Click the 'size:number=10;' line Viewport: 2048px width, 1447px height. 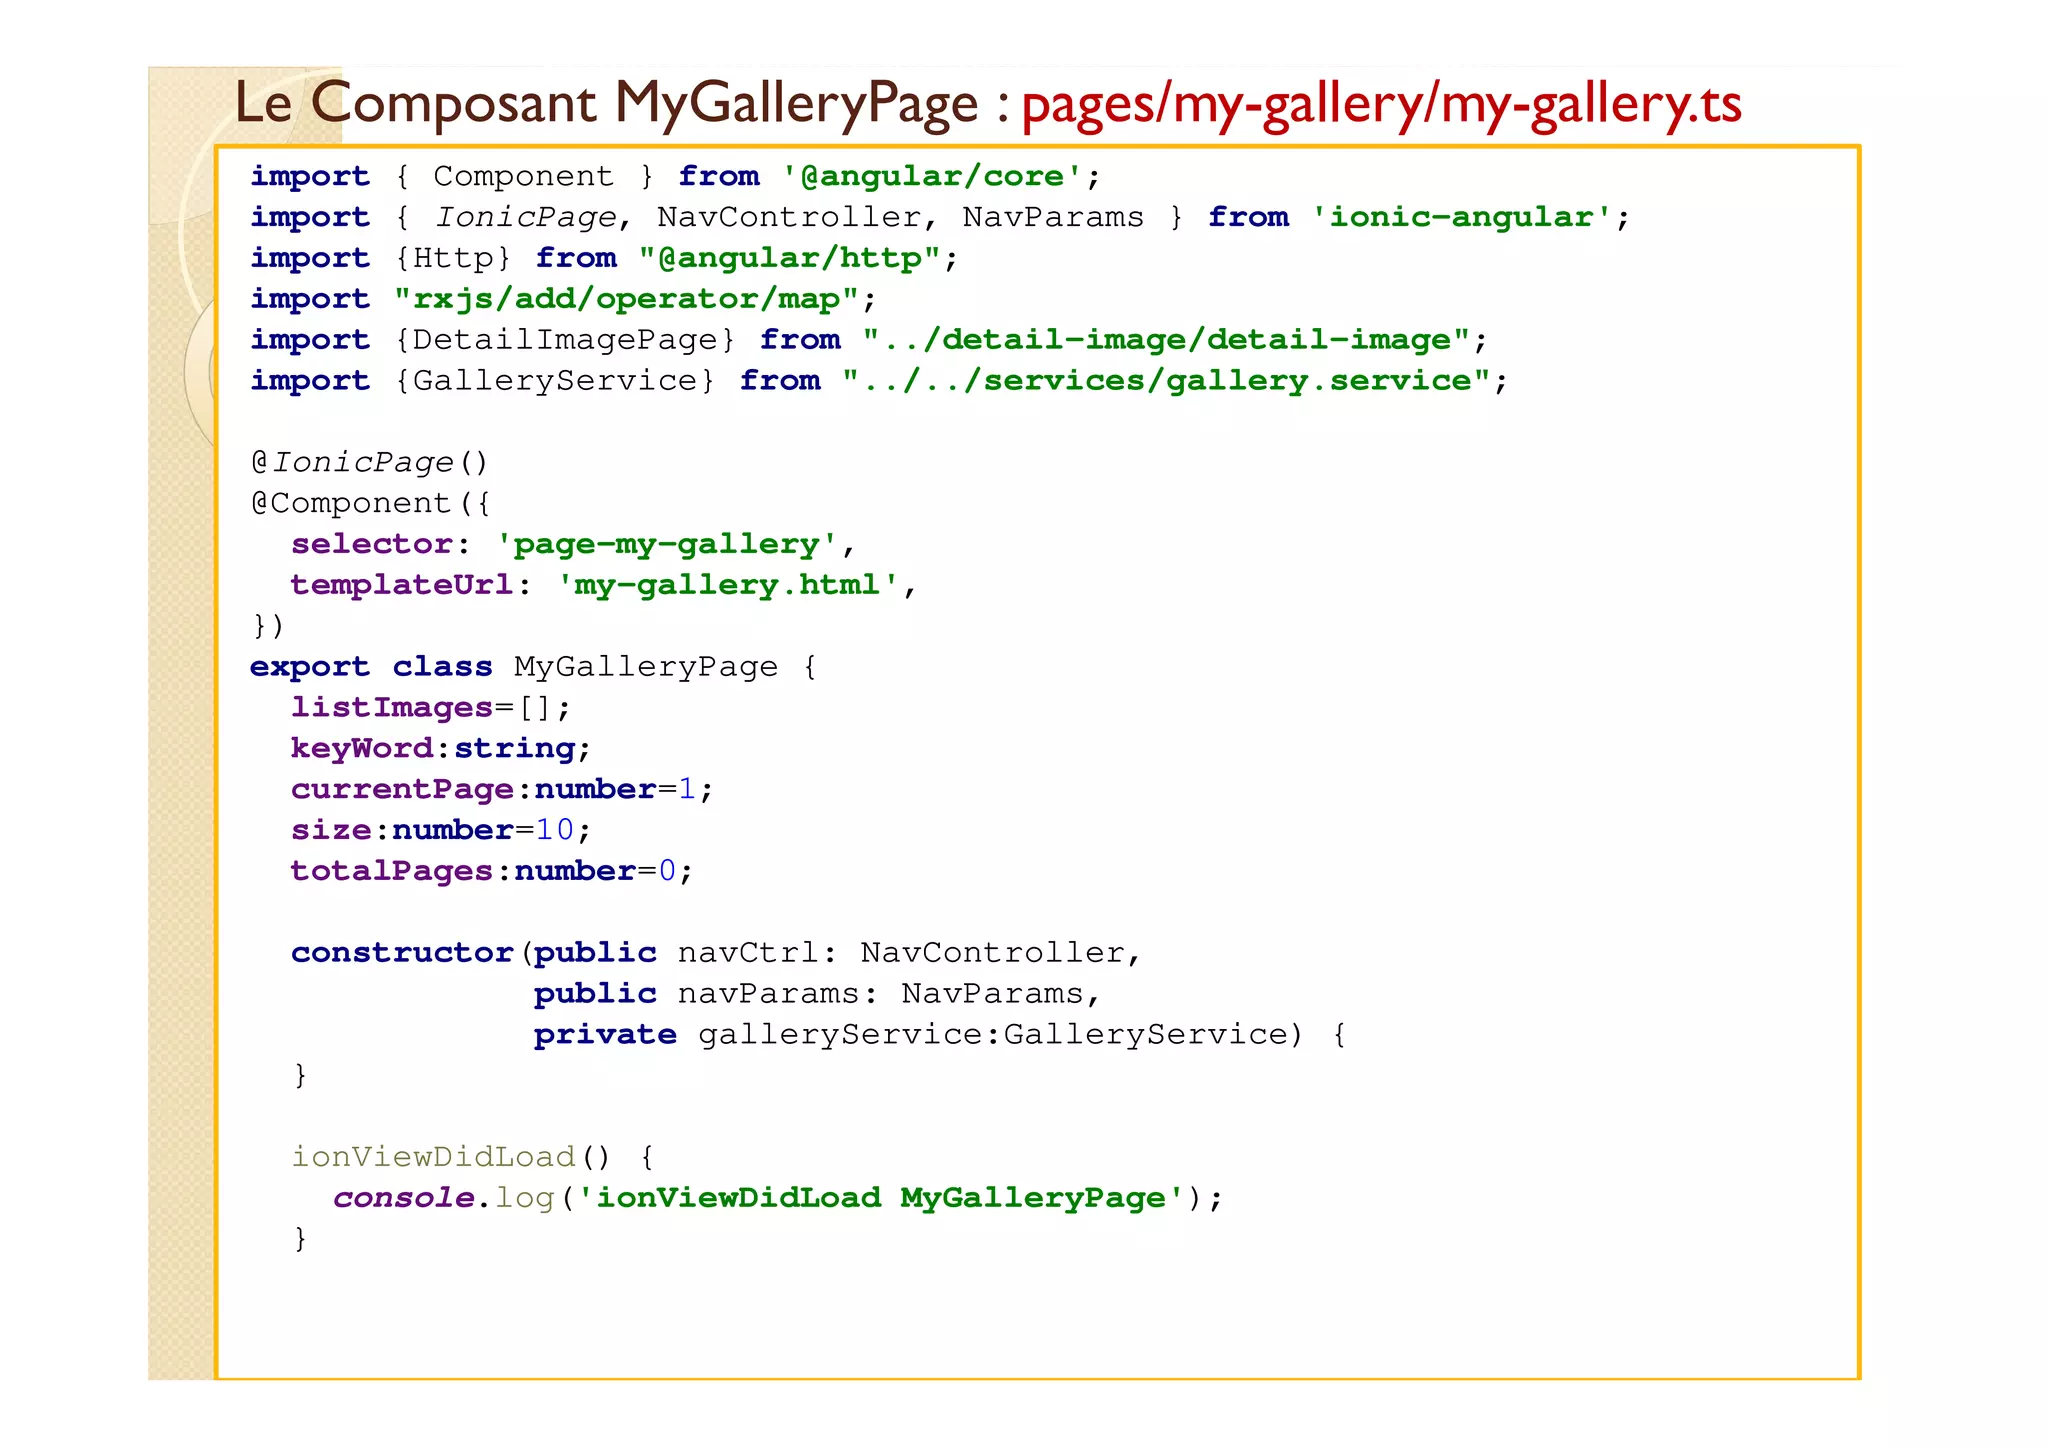tap(441, 831)
